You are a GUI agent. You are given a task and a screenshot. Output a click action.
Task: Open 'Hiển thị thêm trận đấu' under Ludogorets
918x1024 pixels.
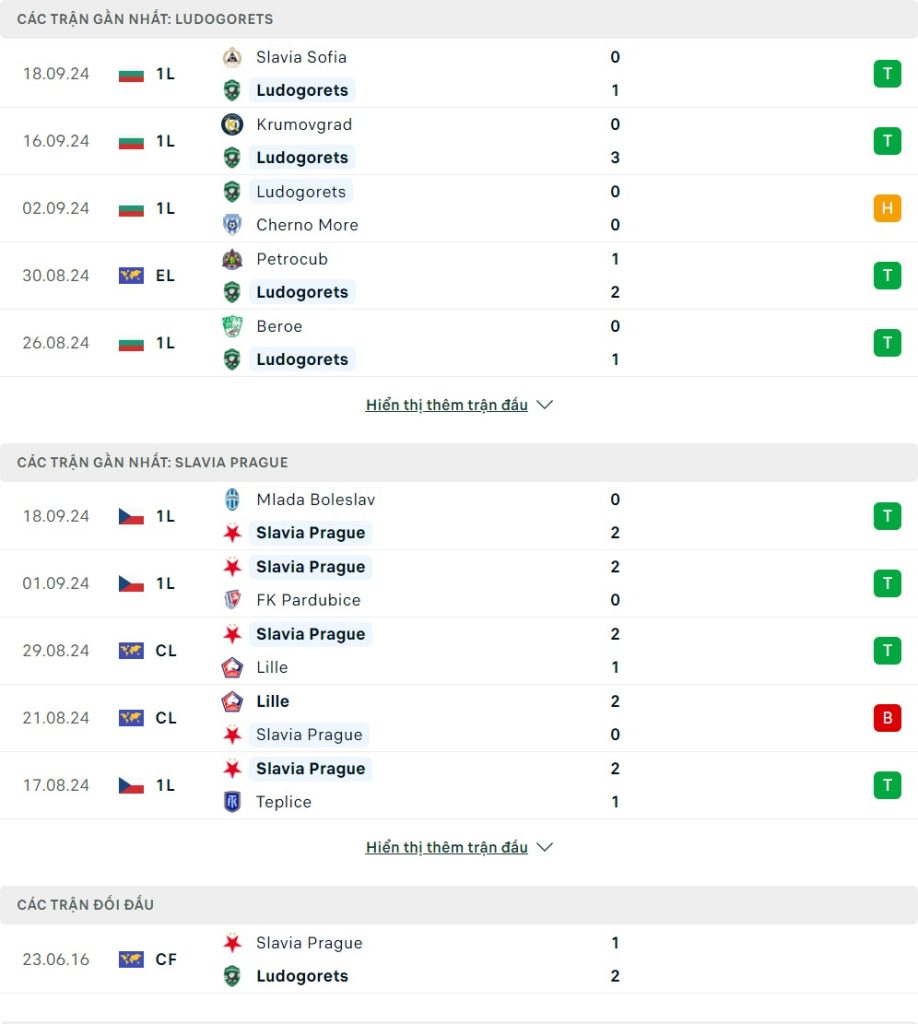coord(447,405)
